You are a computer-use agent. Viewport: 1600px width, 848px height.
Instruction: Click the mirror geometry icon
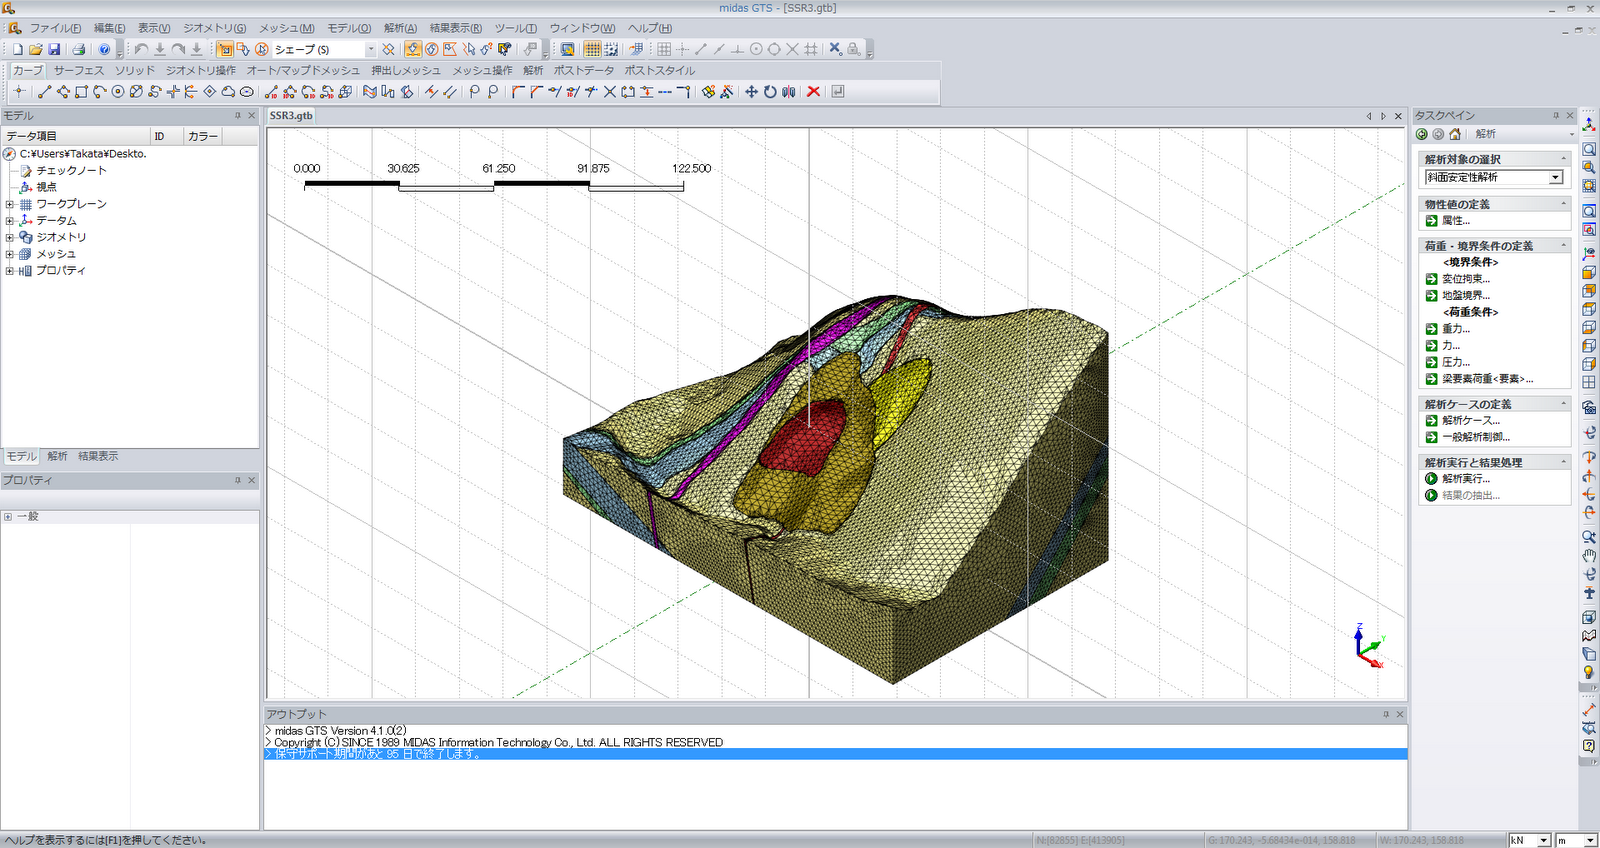click(789, 92)
